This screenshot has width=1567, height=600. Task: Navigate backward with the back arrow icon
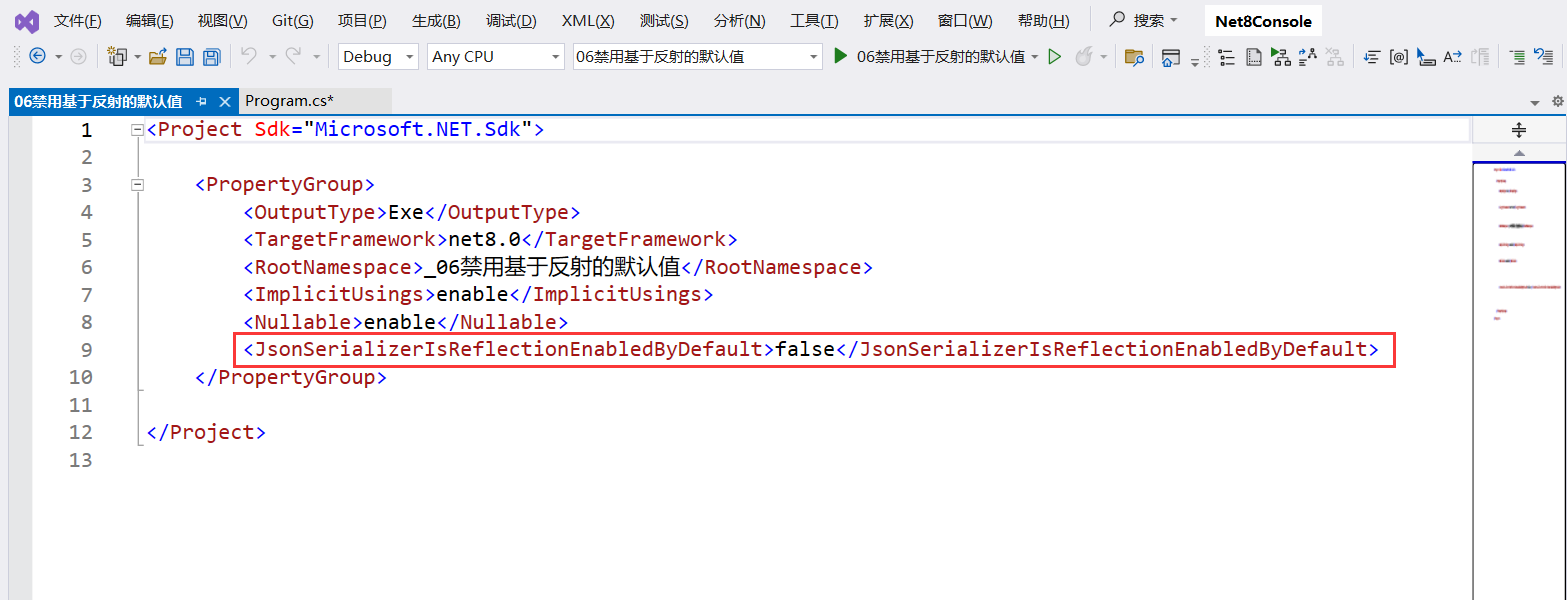[x=37, y=57]
